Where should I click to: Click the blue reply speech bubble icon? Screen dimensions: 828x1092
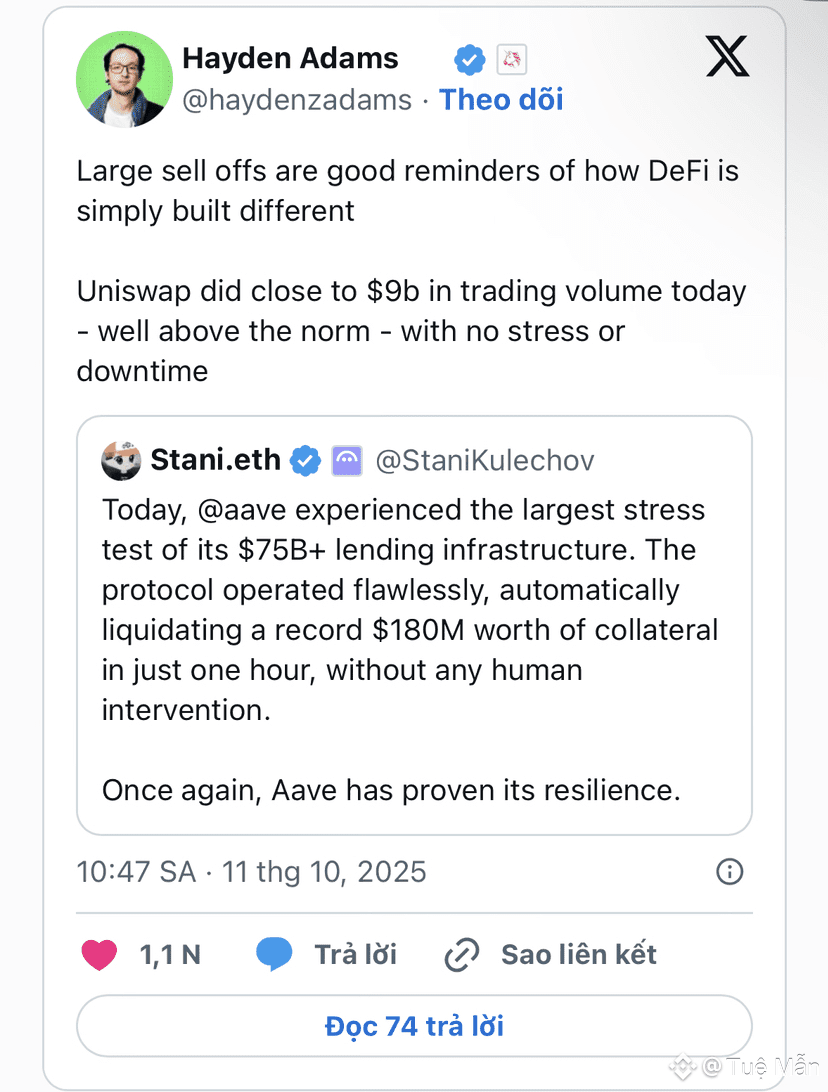[274, 953]
